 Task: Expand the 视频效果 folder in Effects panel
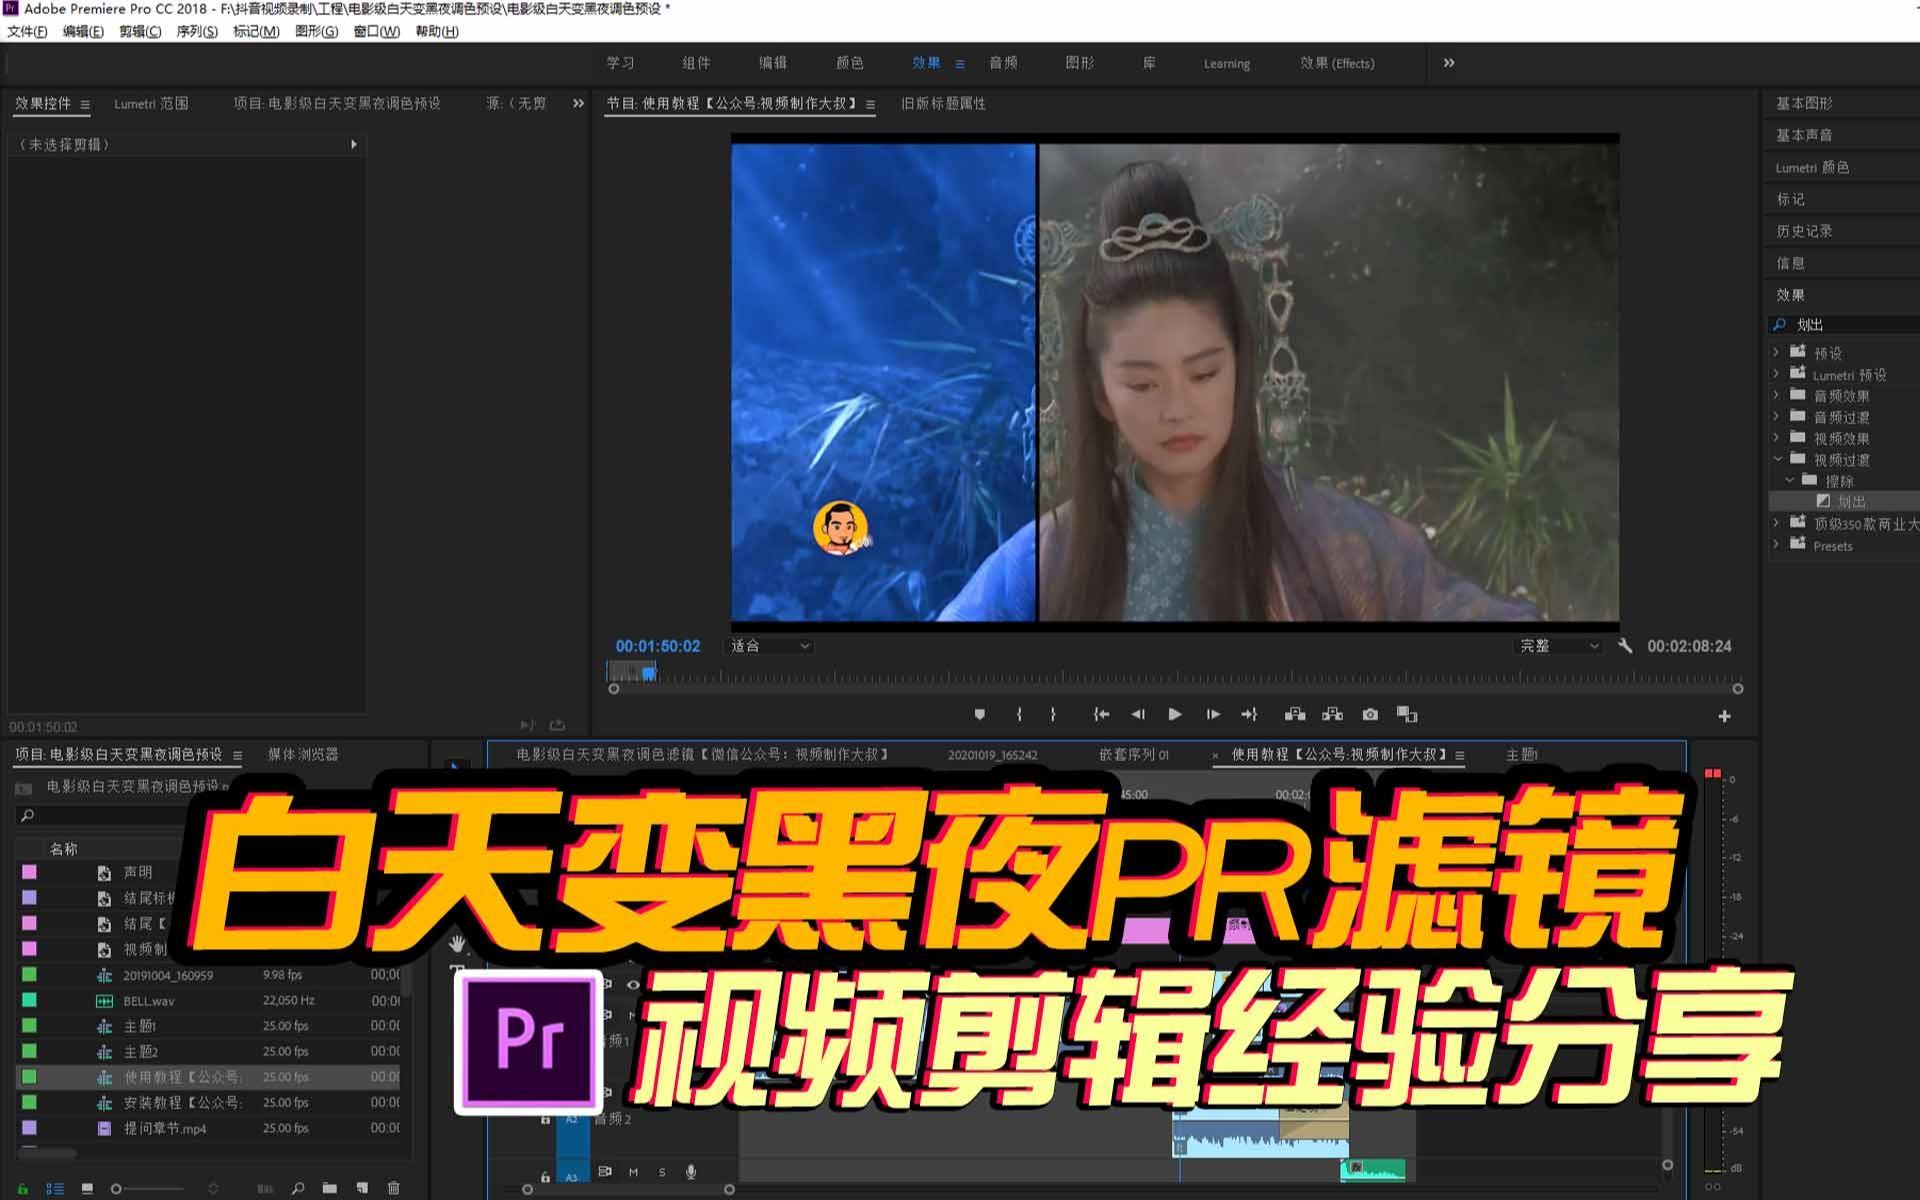point(1777,438)
